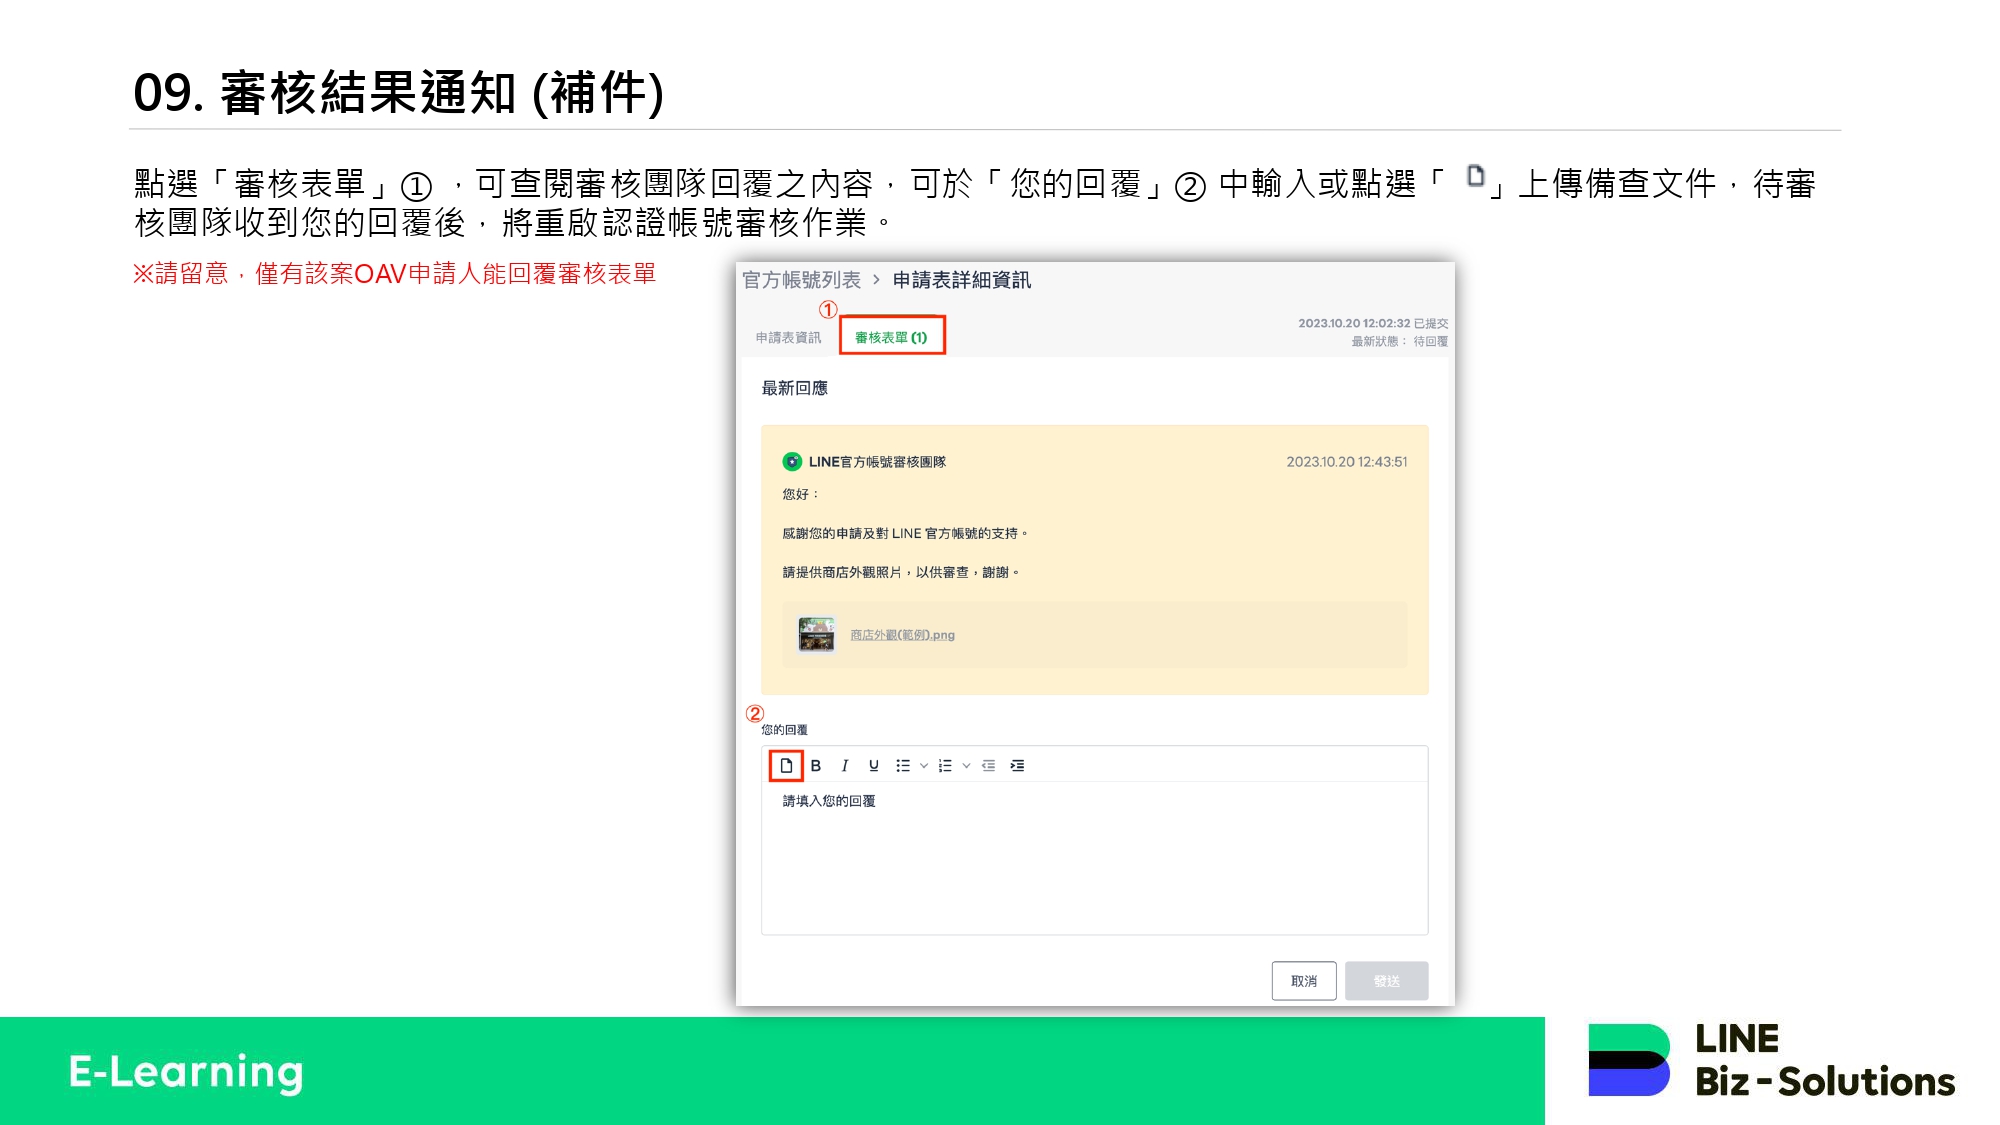This screenshot has height=1125, width=2000.
Task: Open numbered list style dropdown arrow
Action: (x=966, y=766)
